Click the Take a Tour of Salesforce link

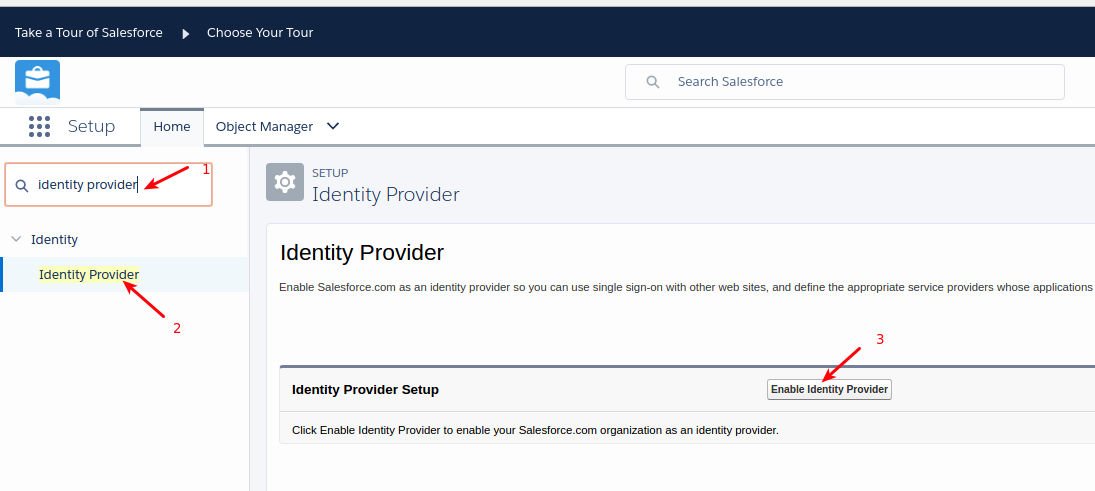[89, 33]
